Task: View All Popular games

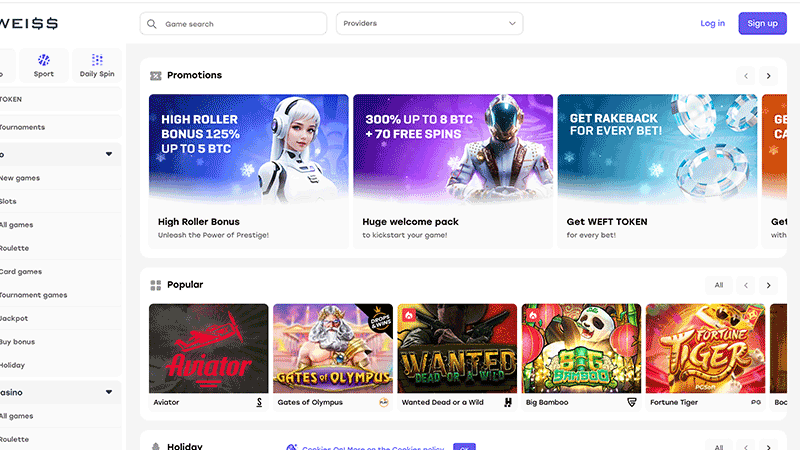Action: 719,285
